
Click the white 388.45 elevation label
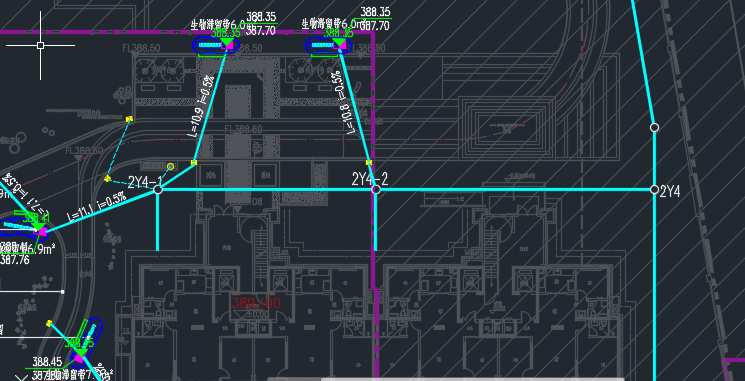[47, 362]
